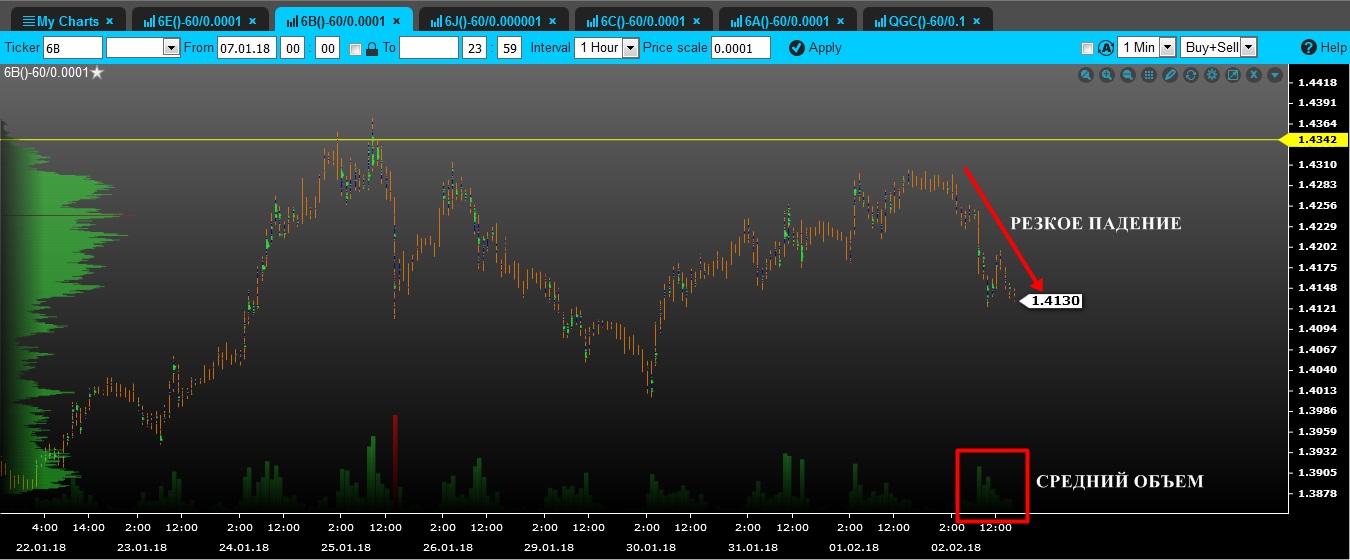Click the To hours field showing 23
Image resolution: width=1350 pixels, height=560 pixels.
(x=474, y=47)
